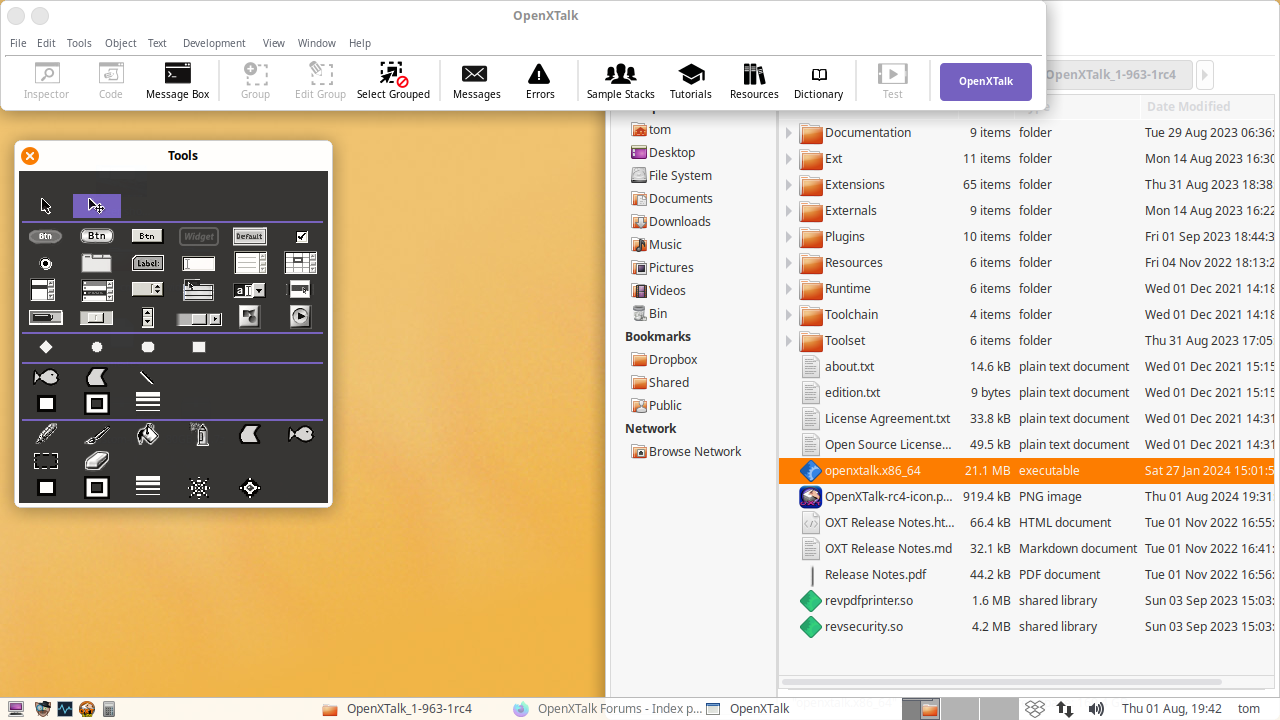Expand the Plugins folder row

[x=788, y=237]
